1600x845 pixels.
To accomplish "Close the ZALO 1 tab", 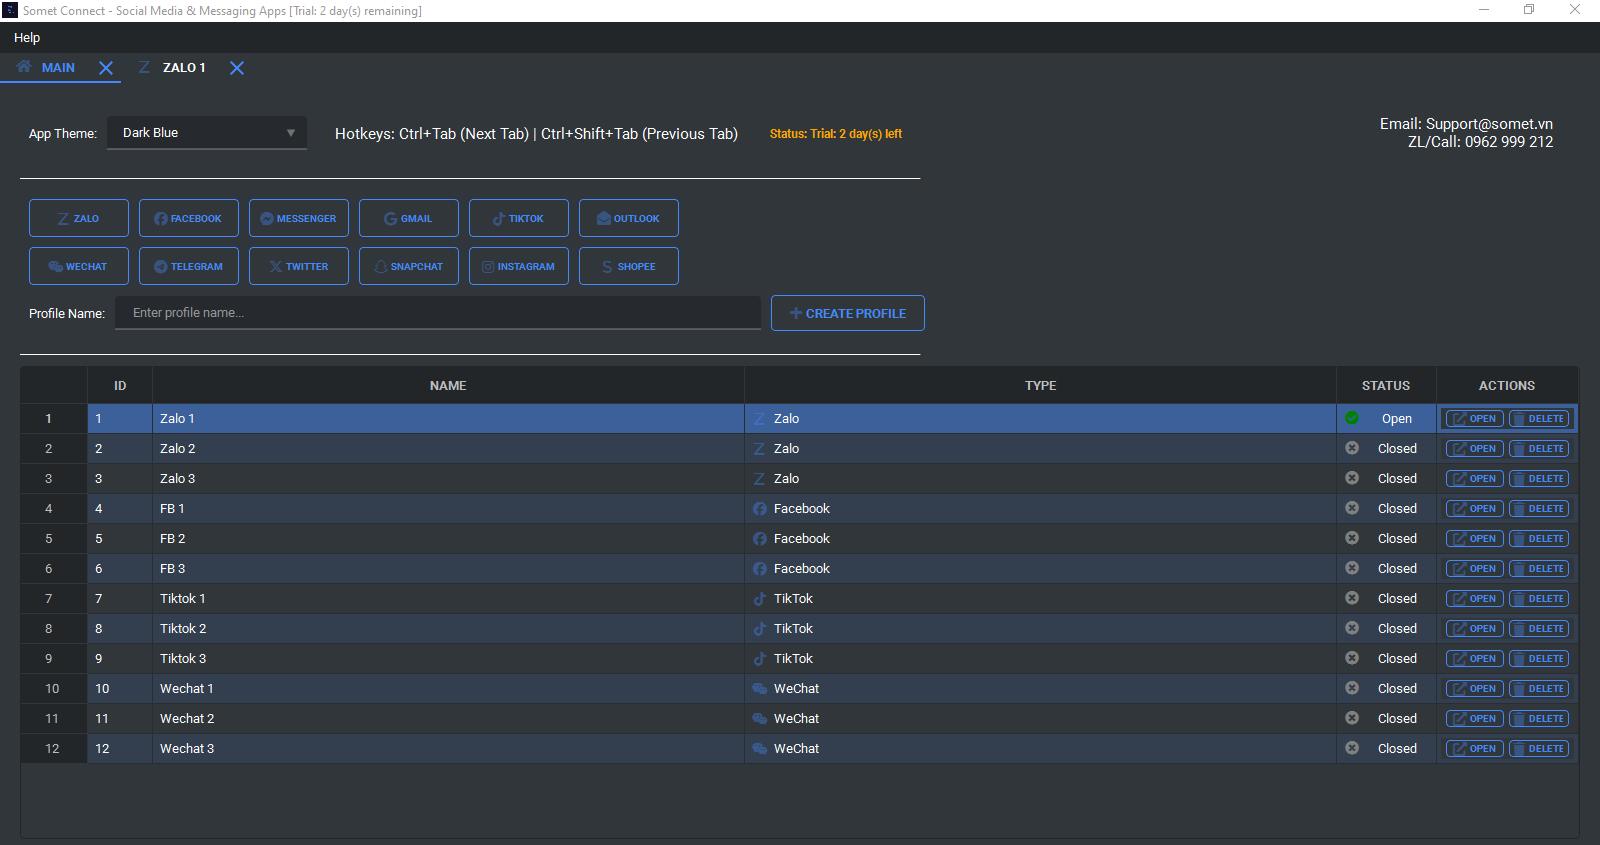I will tap(237, 68).
